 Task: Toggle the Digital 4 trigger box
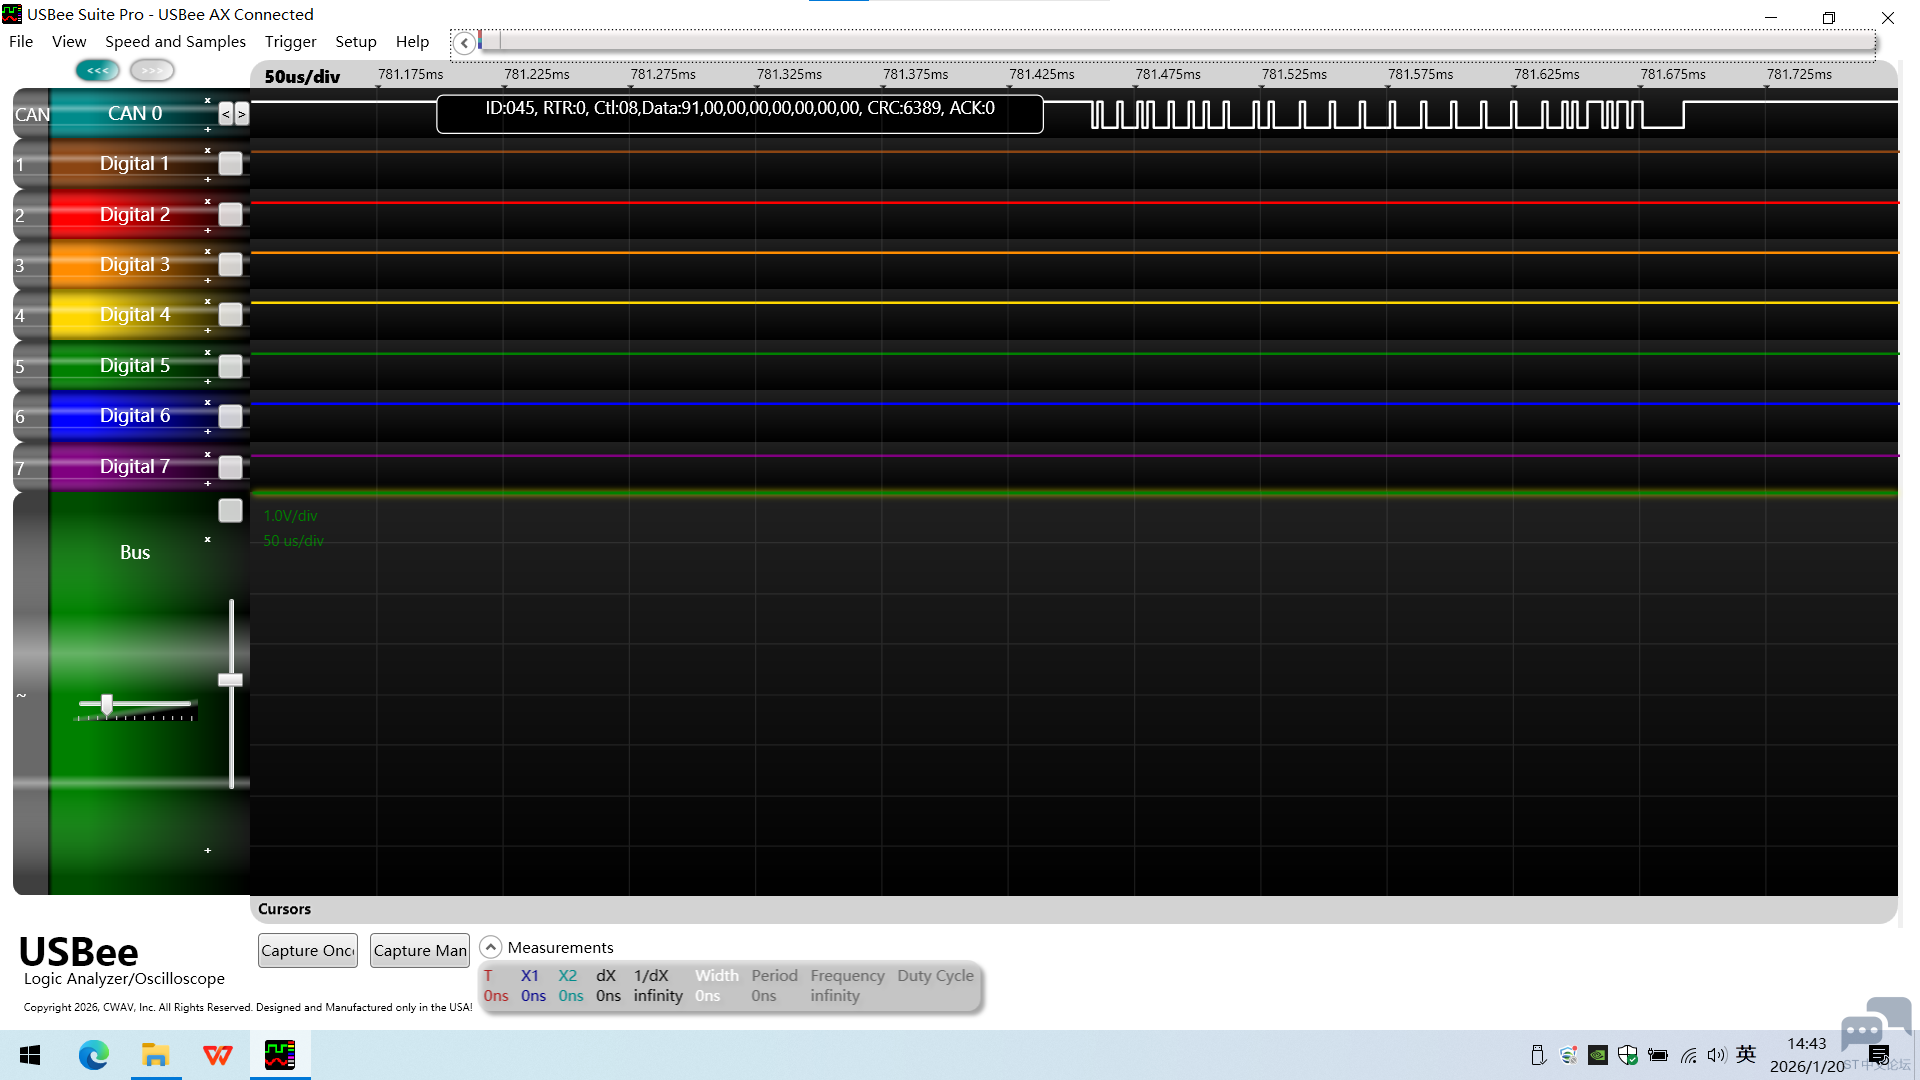230,315
